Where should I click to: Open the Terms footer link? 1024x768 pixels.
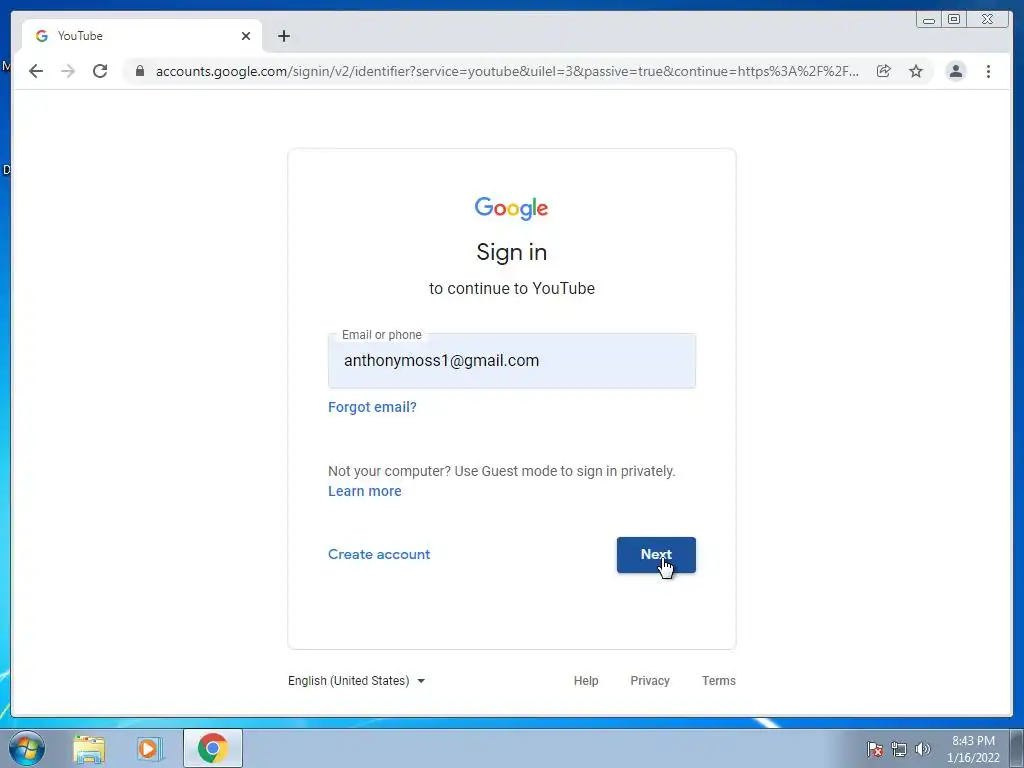(718, 680)
